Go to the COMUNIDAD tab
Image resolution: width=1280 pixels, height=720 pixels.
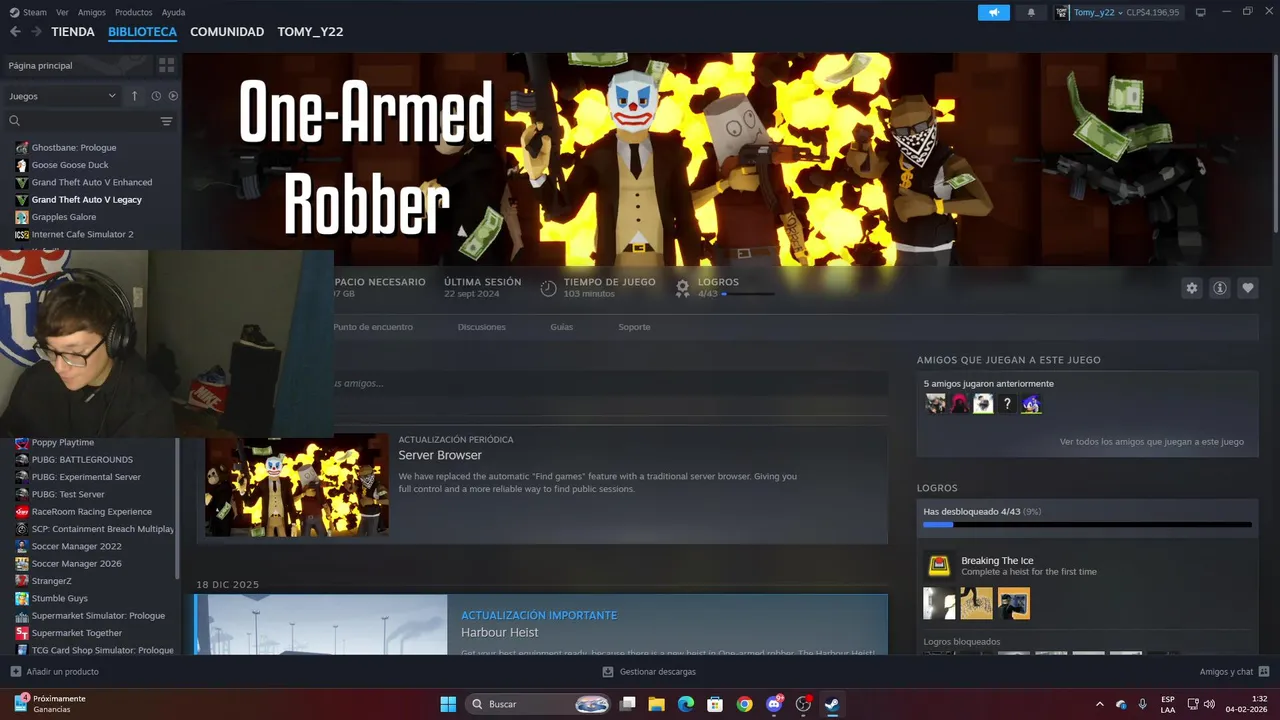click(227, 32)
